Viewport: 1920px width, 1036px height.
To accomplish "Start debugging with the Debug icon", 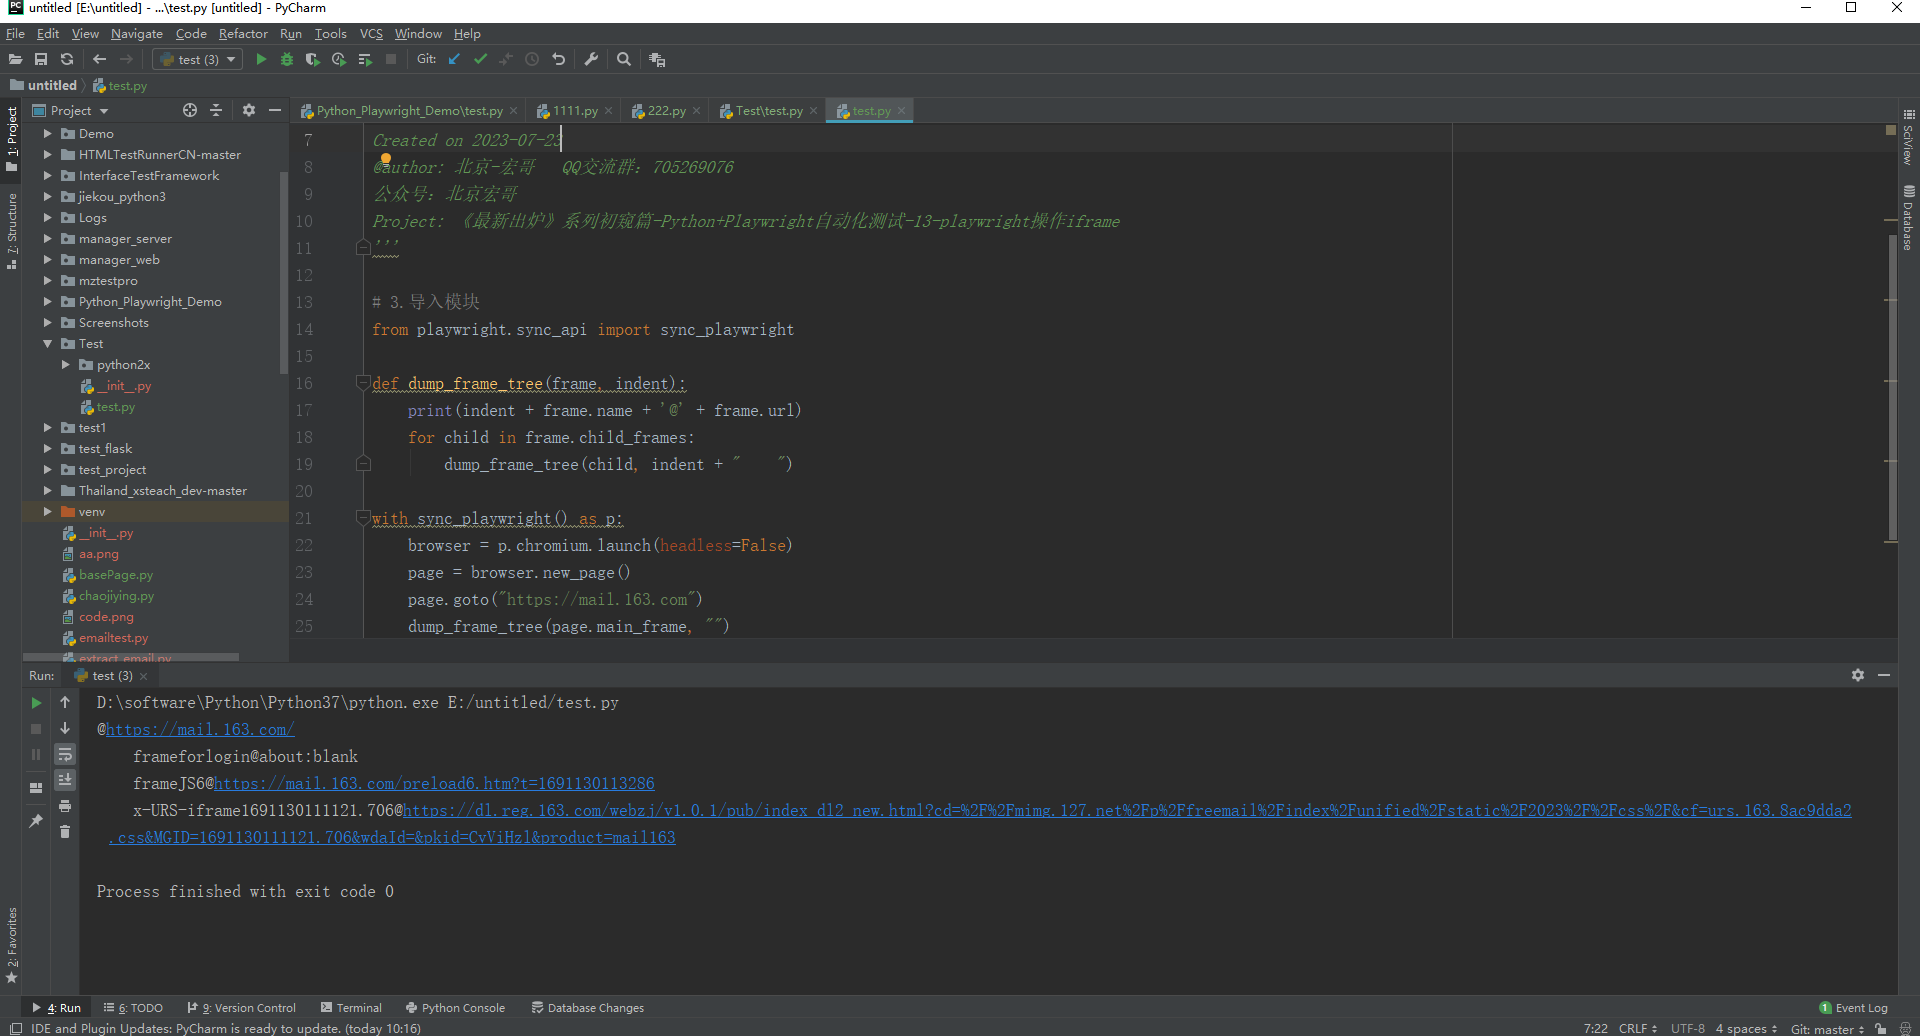I will 287,59.
